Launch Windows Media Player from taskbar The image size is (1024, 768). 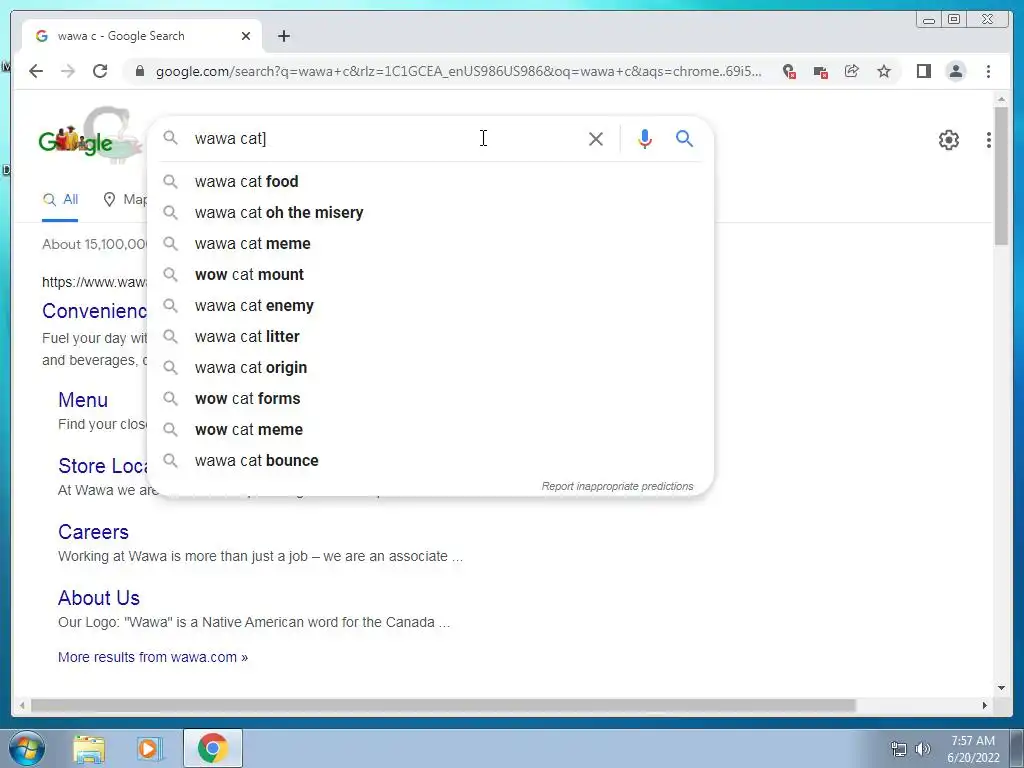click(150, 748)
